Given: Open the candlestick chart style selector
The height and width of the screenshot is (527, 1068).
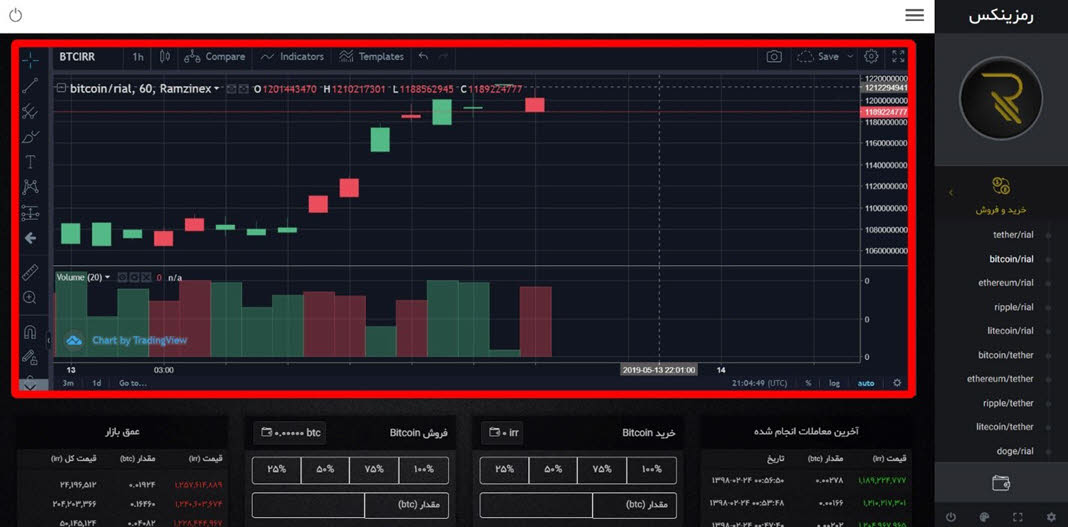Looking at the screenshot, I should 164,57.
